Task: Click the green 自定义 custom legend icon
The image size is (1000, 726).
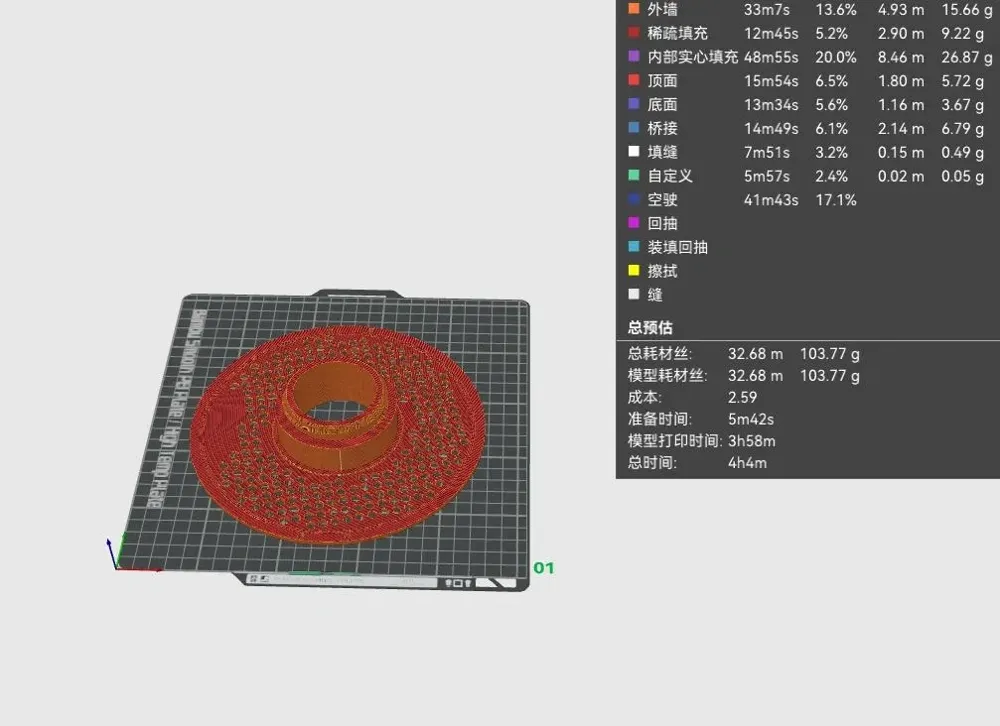Action: coord(633,176)
